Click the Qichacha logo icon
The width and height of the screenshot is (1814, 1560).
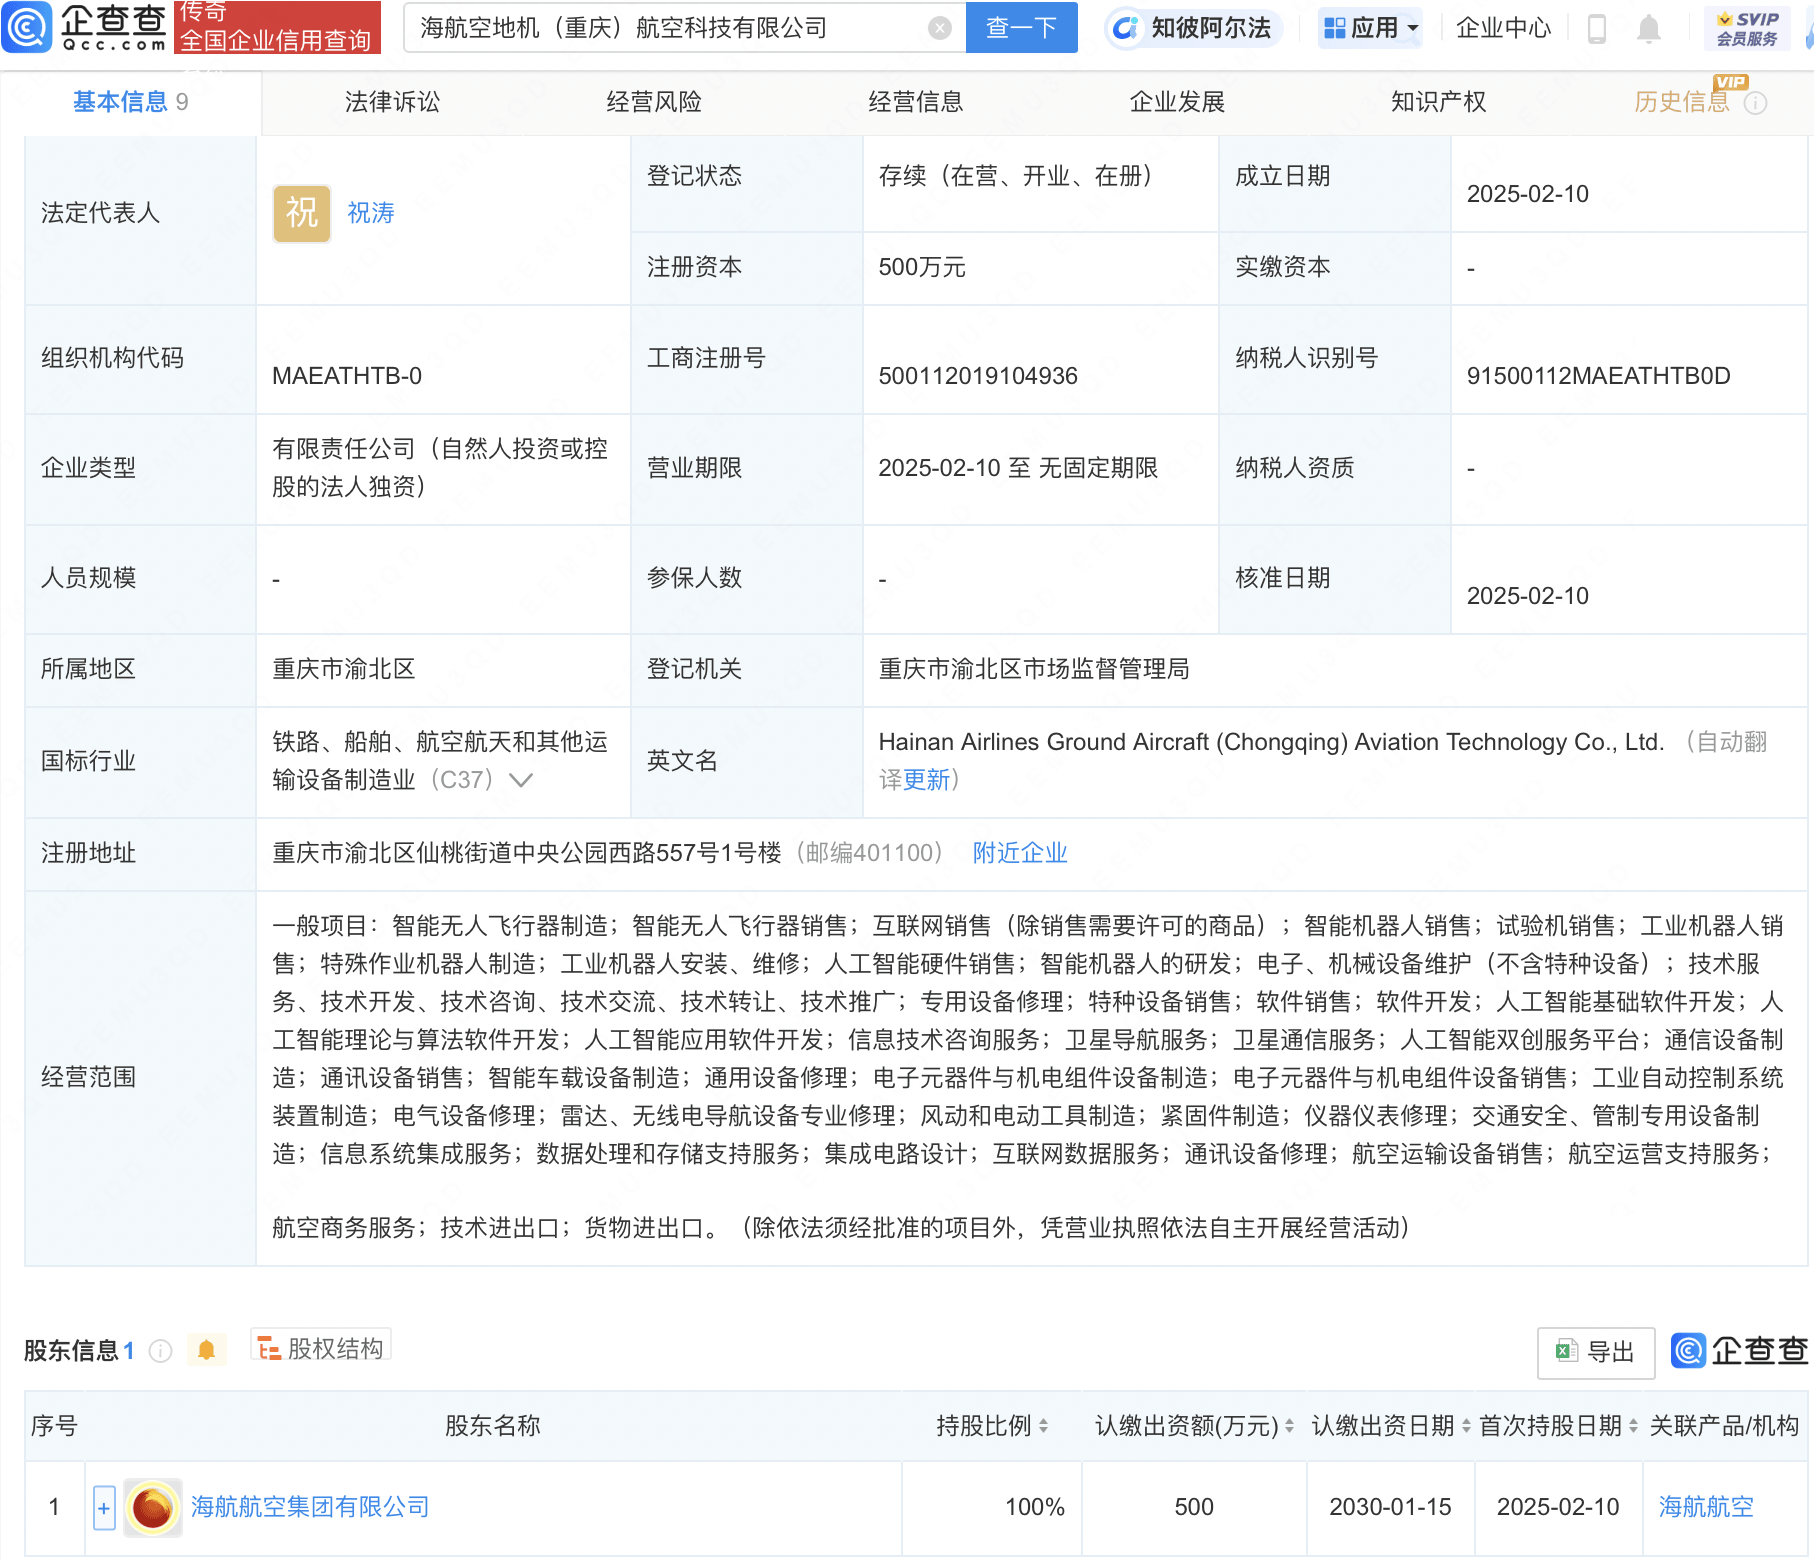[x=27, y=27]
